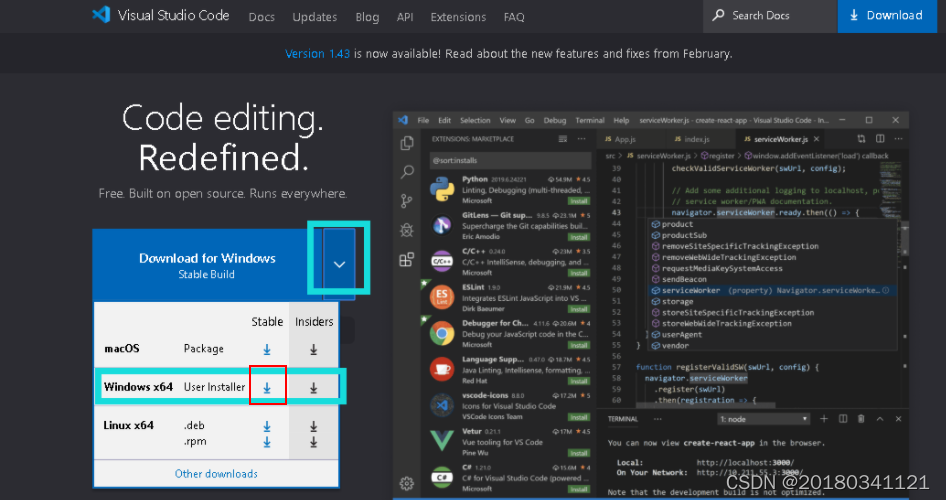Open the Version 1.43 release link

317,54
